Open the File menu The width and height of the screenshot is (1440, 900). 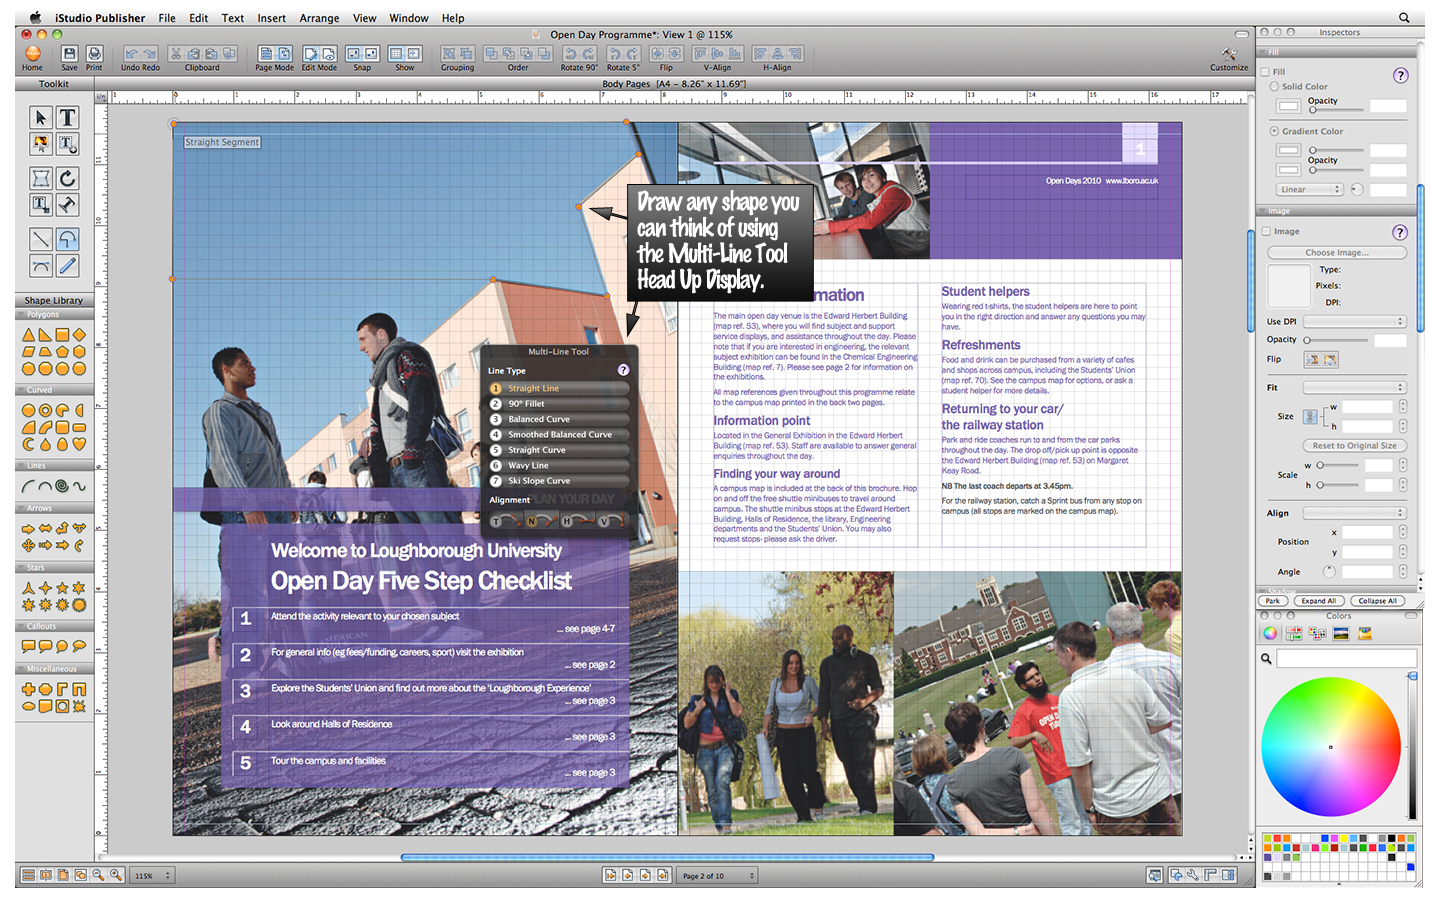167,18
